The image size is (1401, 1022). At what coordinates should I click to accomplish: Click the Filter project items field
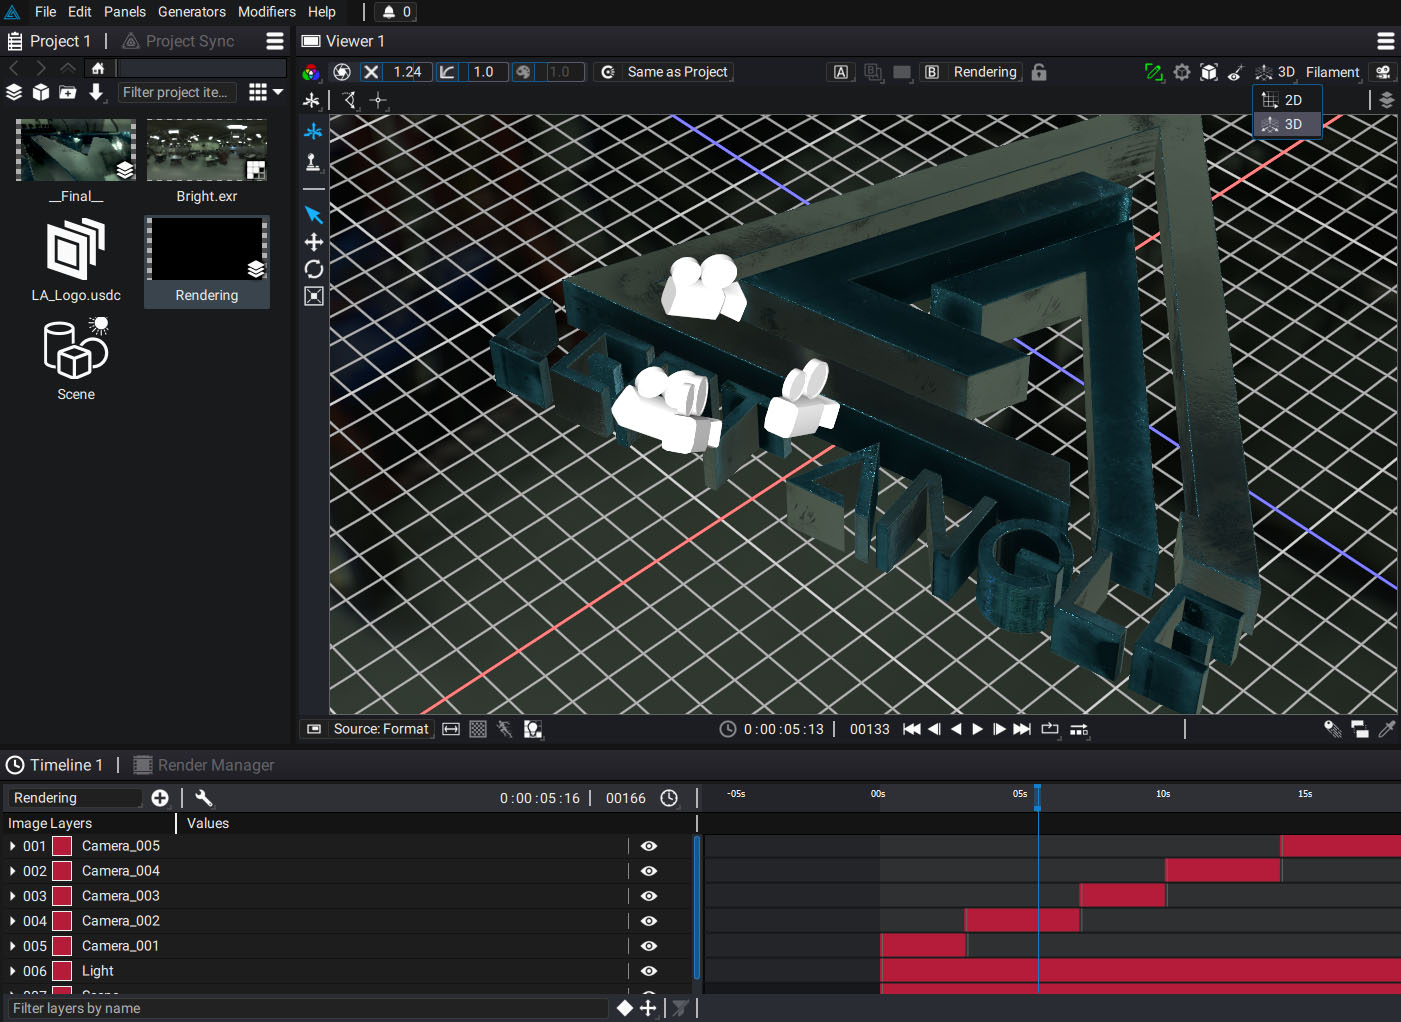pos(177,92)
